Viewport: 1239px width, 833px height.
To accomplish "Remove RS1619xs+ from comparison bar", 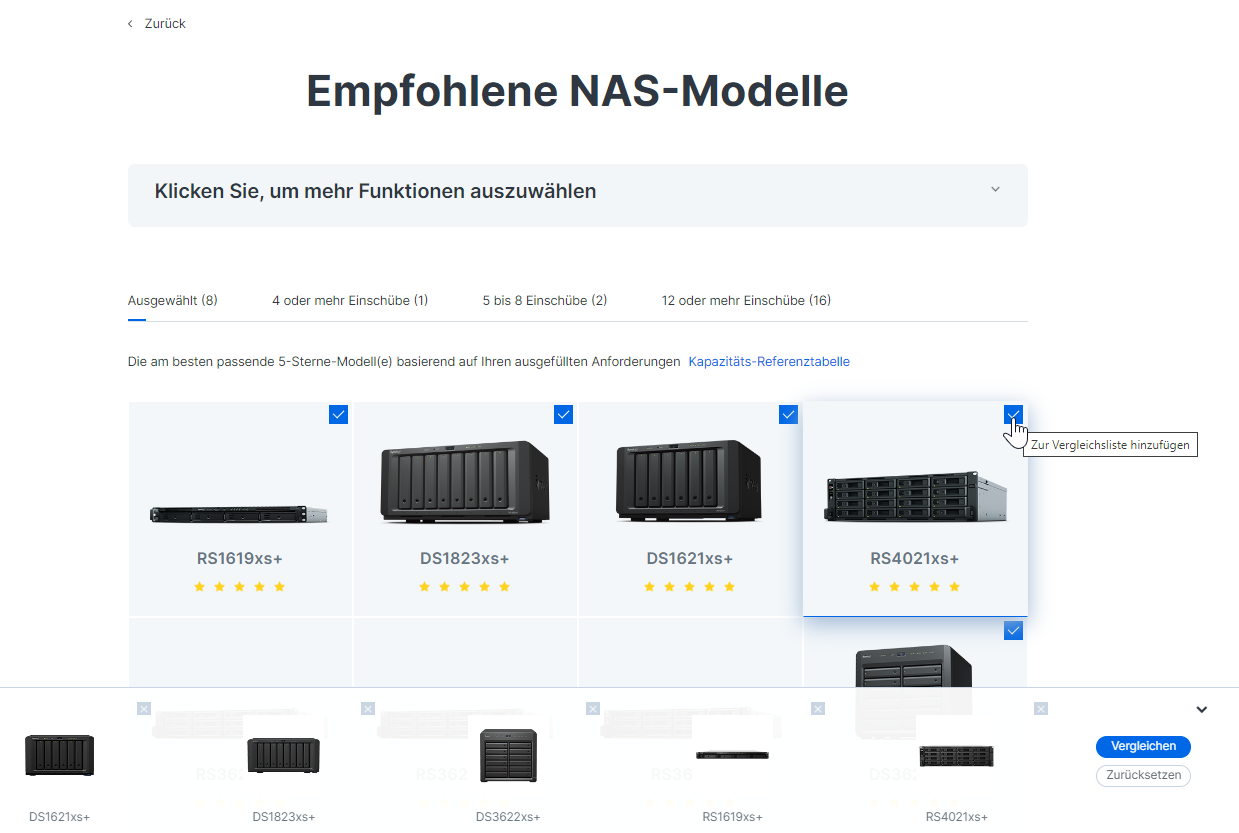I will point(818,708).
